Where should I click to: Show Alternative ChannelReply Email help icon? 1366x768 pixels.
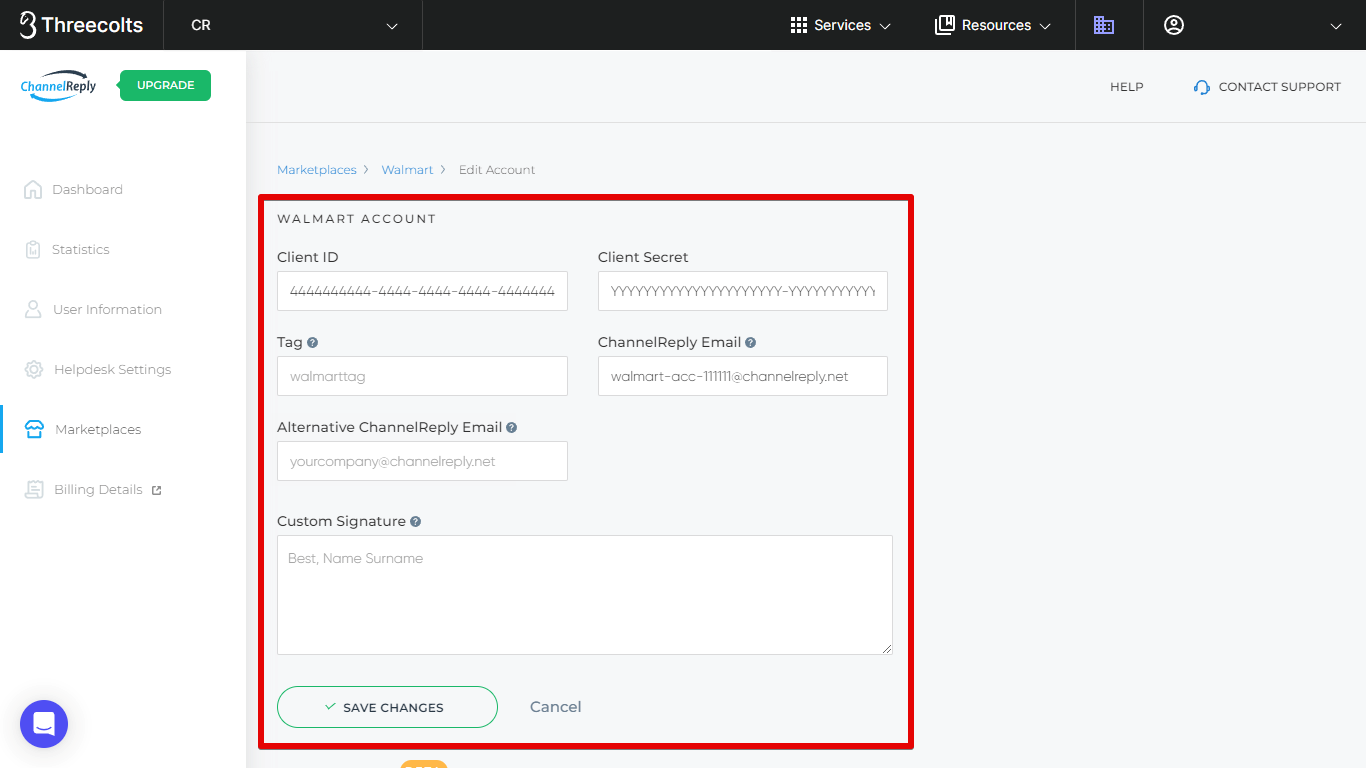[x=511, y=427]
